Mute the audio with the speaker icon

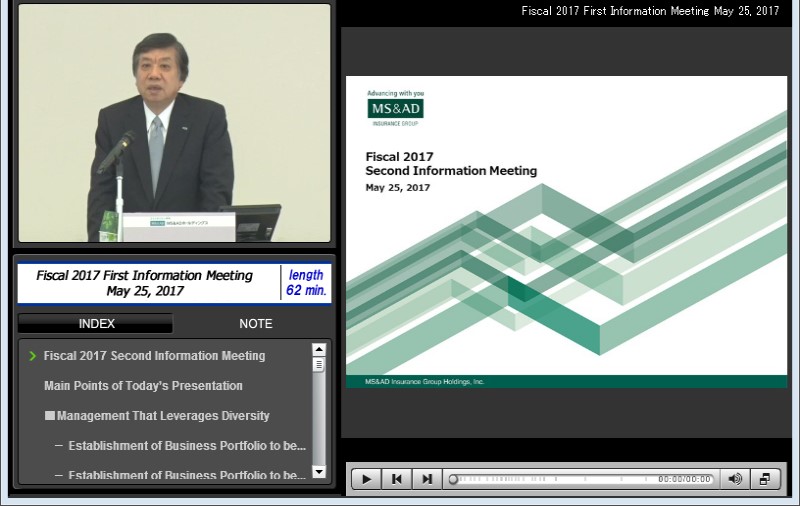735,479
